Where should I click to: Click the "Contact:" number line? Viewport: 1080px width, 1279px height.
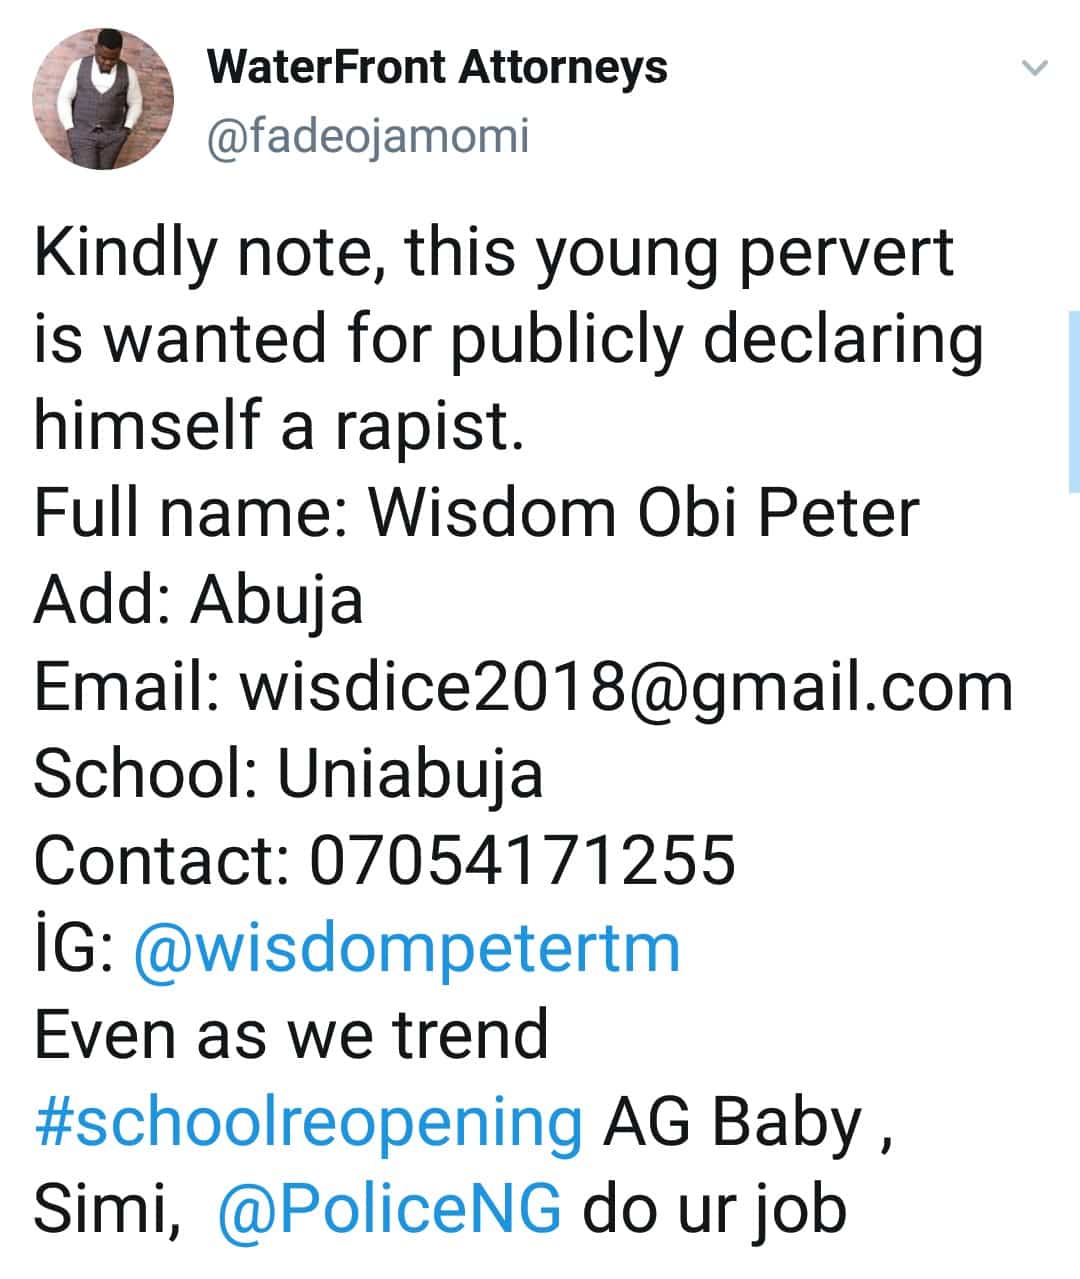[x=384, y=861]
